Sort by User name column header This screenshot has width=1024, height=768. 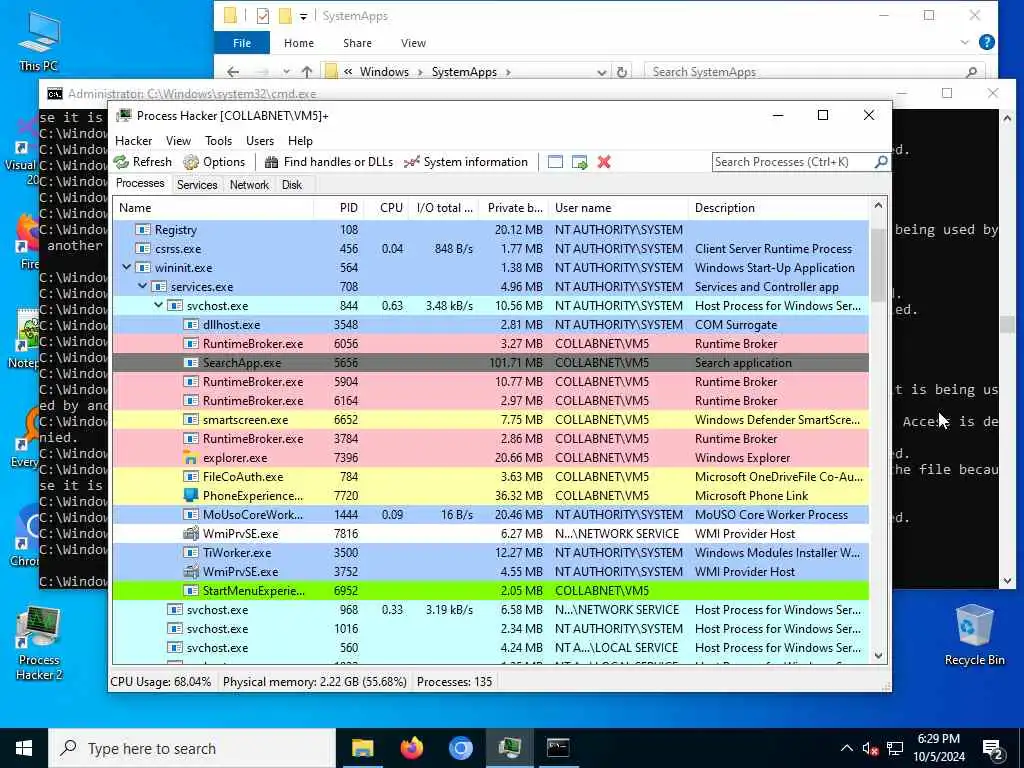point(618,208)
